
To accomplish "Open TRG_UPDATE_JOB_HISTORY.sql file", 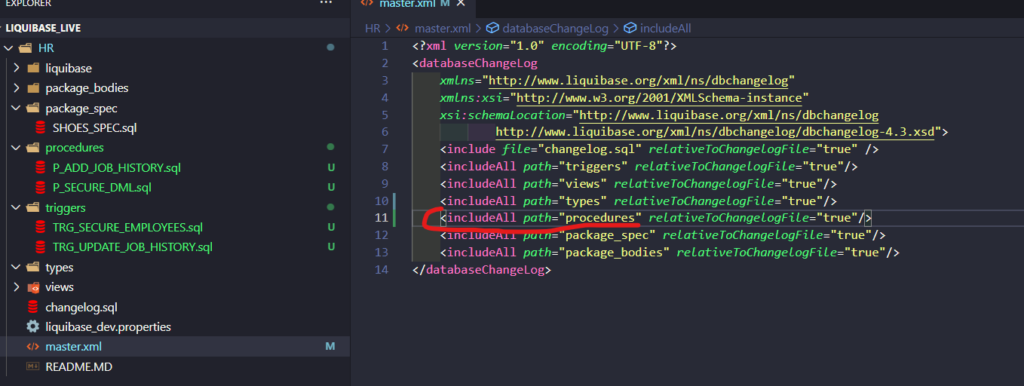I will [133, 248].
